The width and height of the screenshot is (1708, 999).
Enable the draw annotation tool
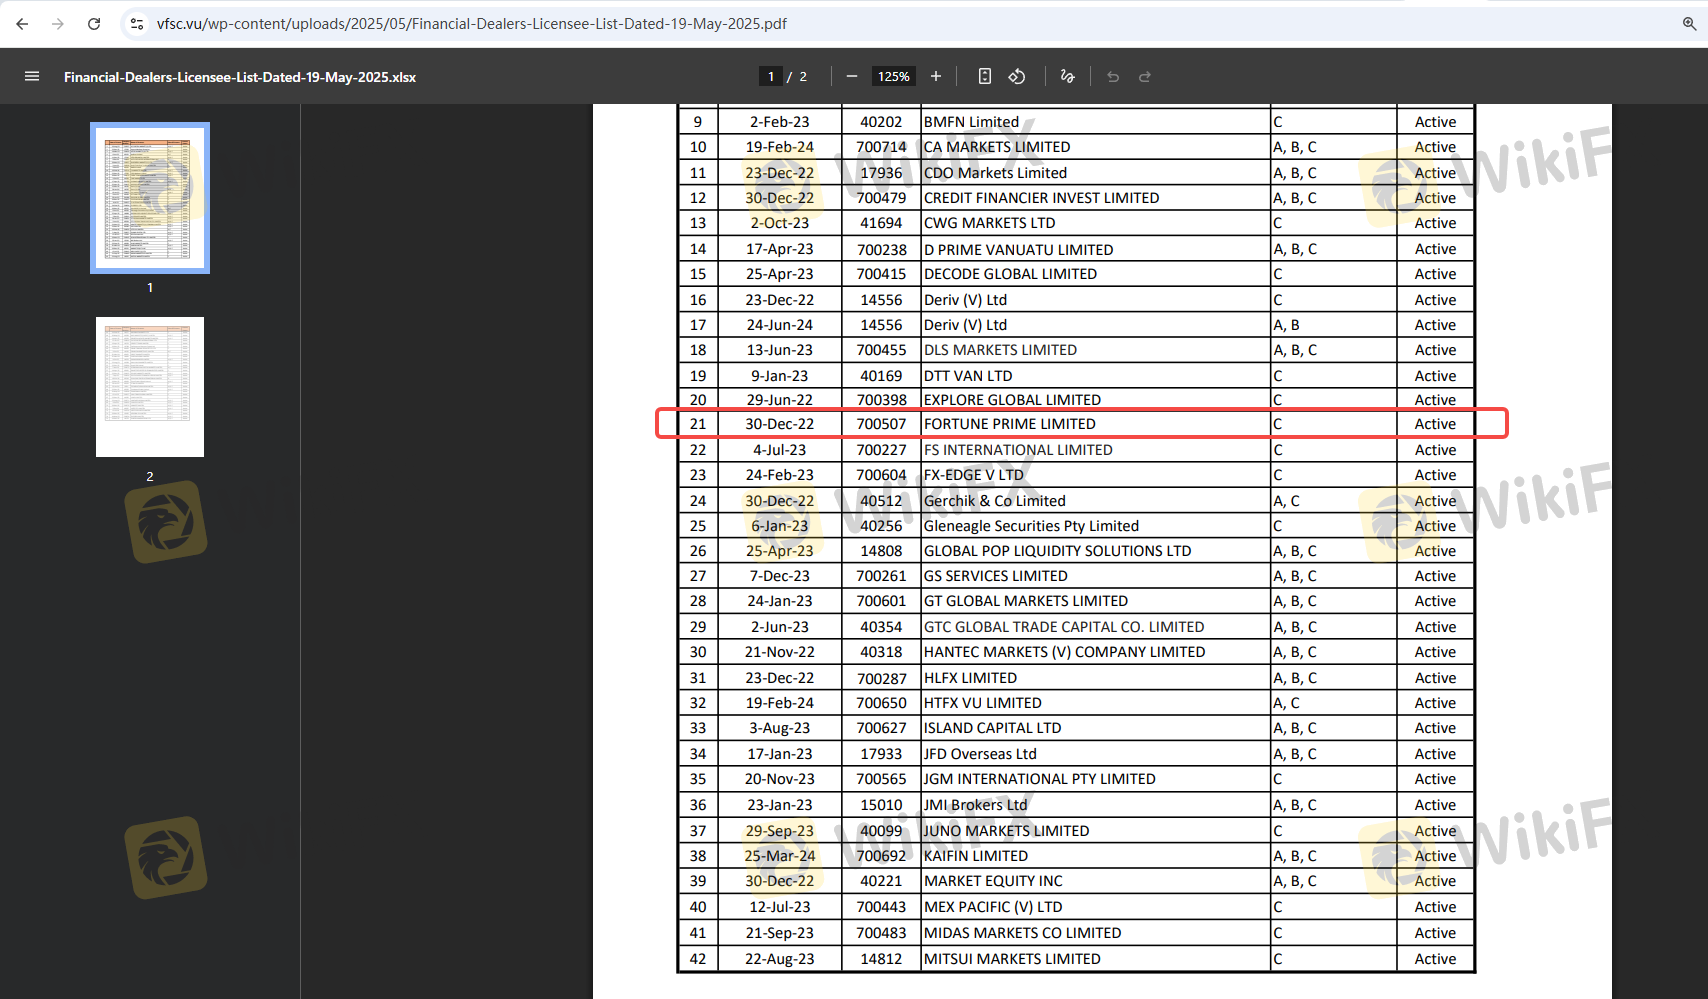click(x=1067, y=77)
